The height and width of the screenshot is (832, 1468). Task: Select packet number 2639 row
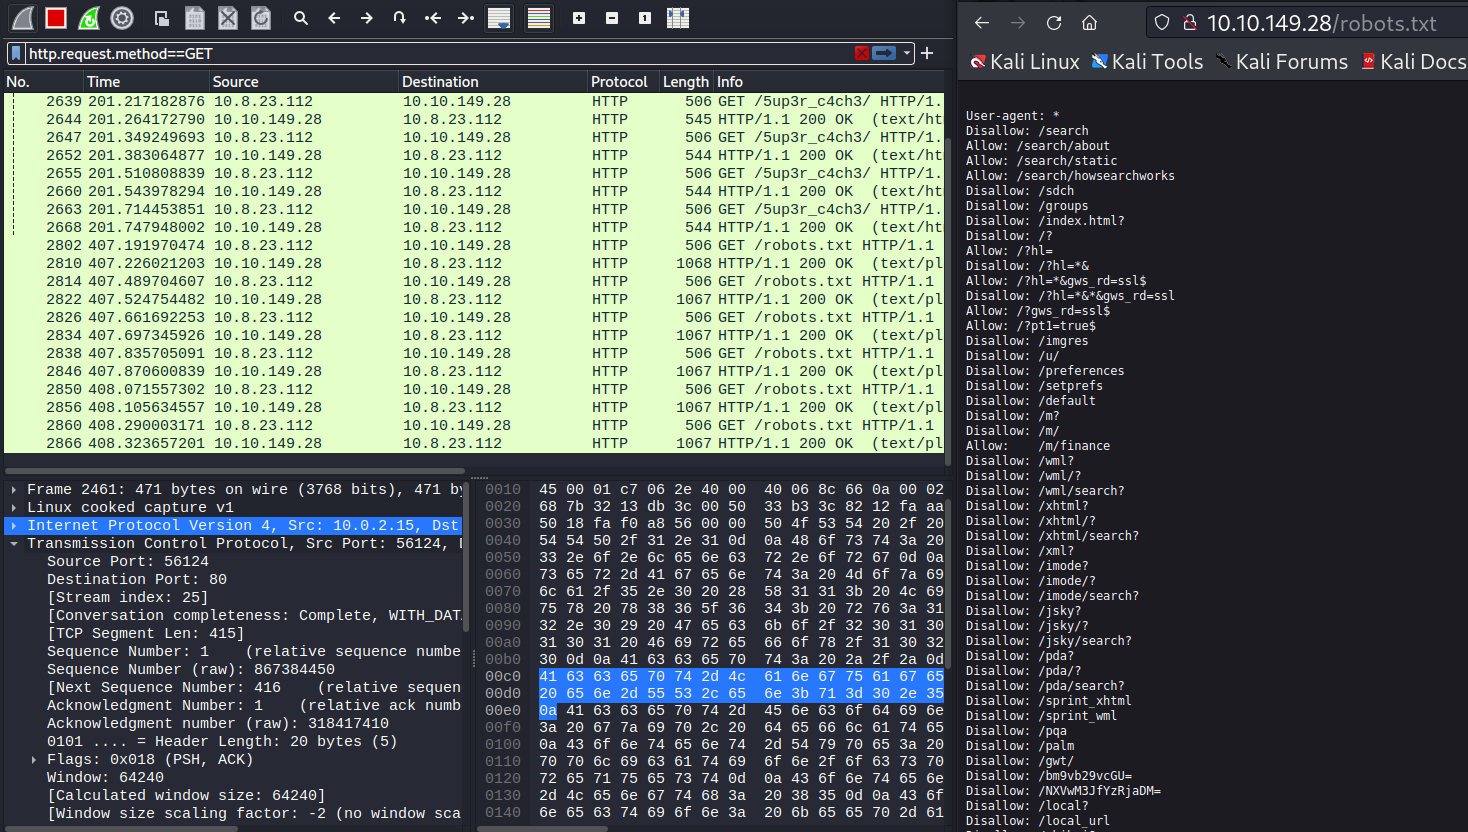point(474,101)
